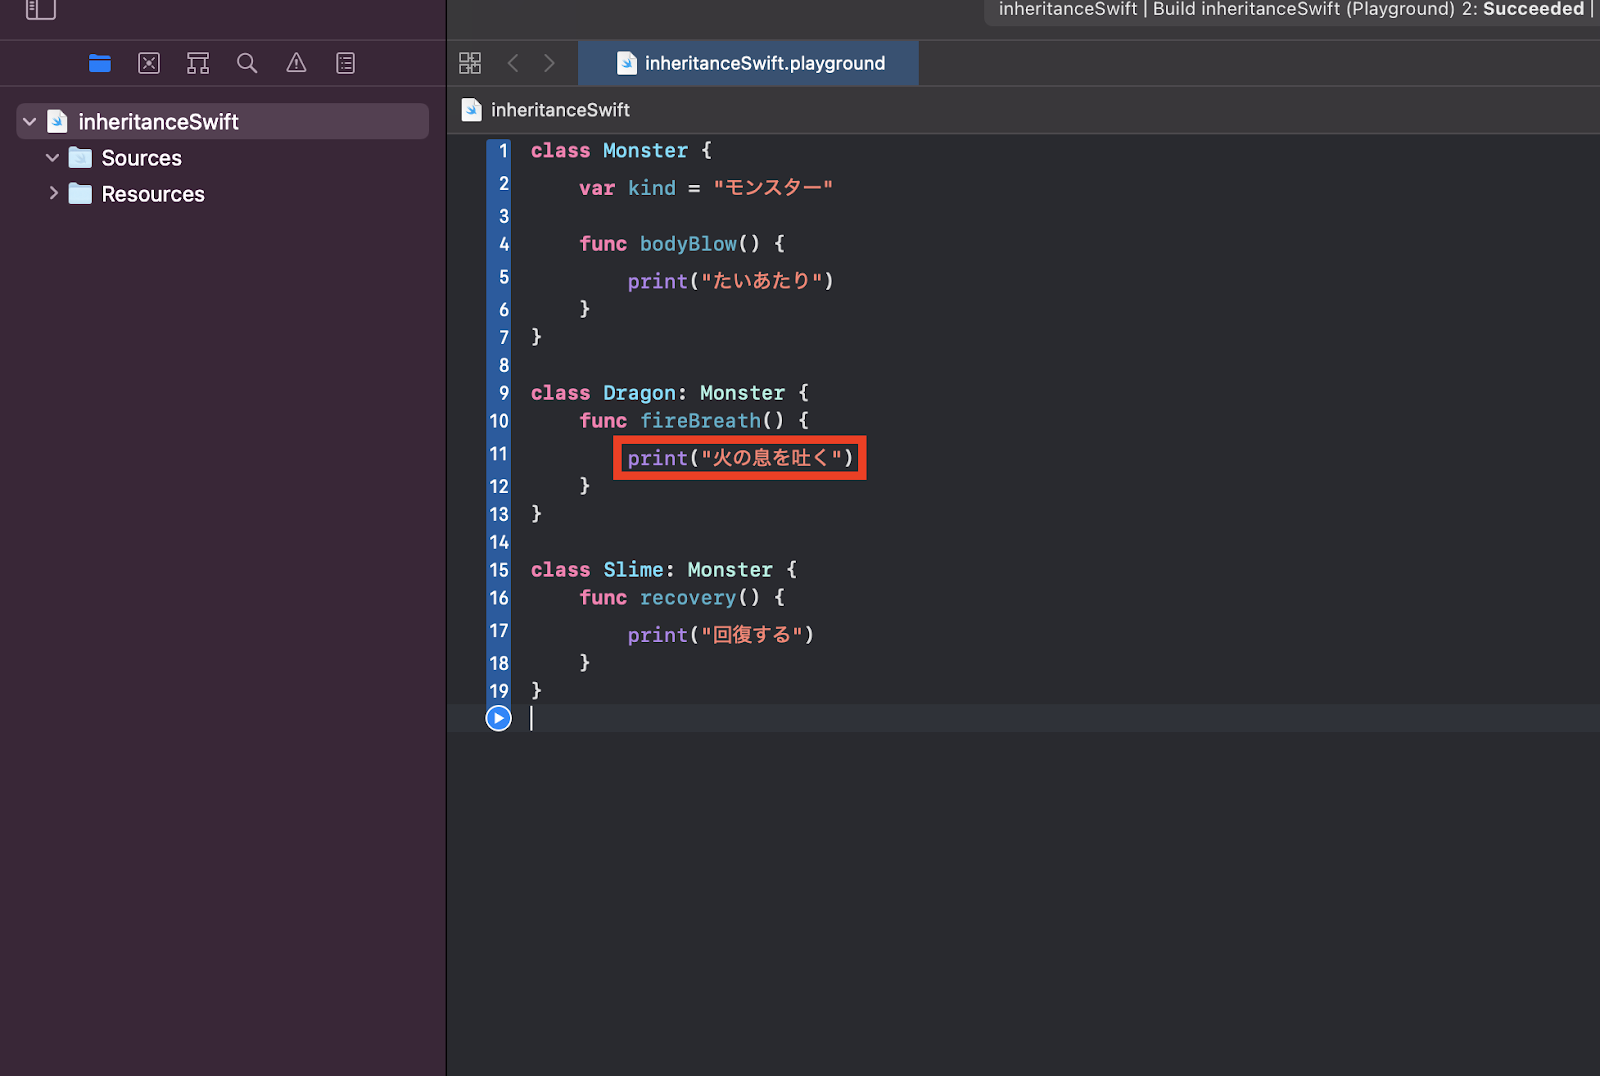Image resolution: width=1600 pixels, height=1076 pixels.
Task: Click the var kind declaration line
Action: [706, 188]
